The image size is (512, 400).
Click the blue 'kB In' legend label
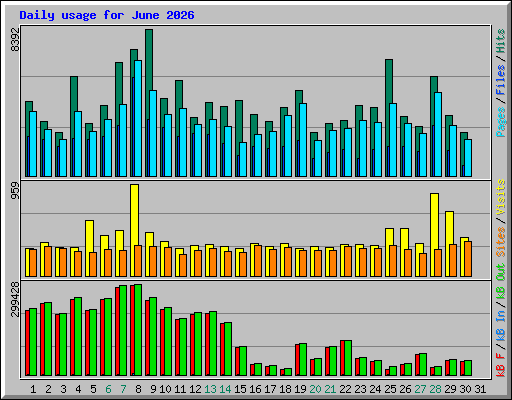(501, 327)
